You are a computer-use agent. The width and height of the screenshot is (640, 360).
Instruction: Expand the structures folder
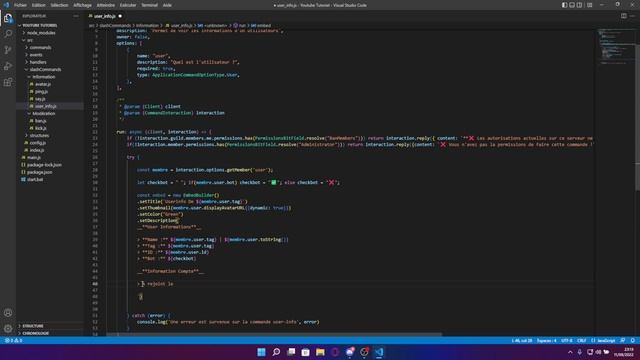(49, 136)
